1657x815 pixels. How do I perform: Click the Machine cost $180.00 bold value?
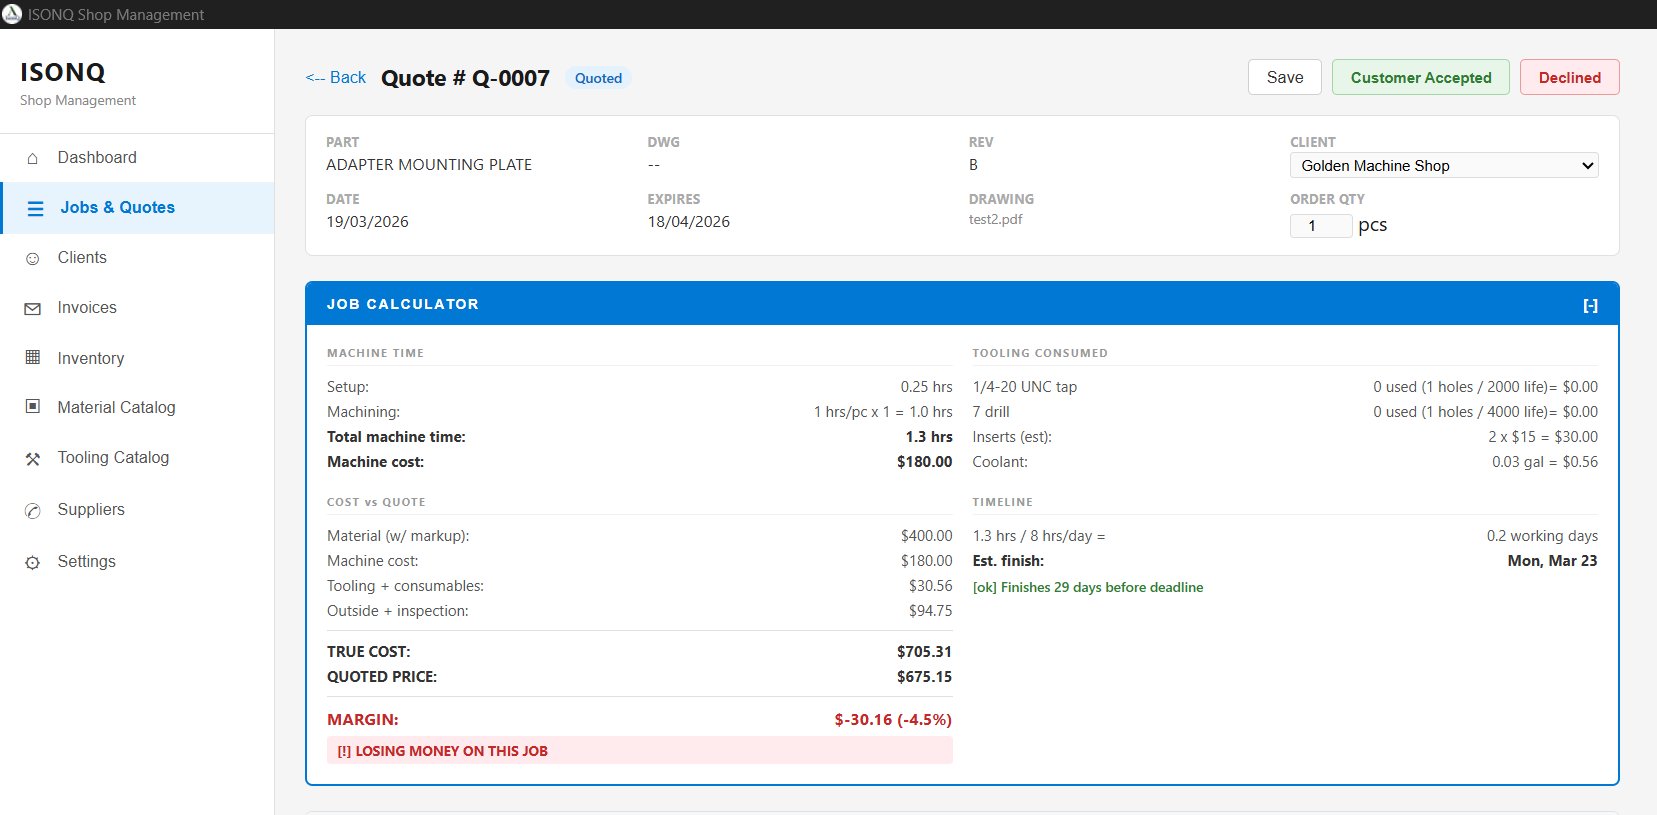click(924, 462)
